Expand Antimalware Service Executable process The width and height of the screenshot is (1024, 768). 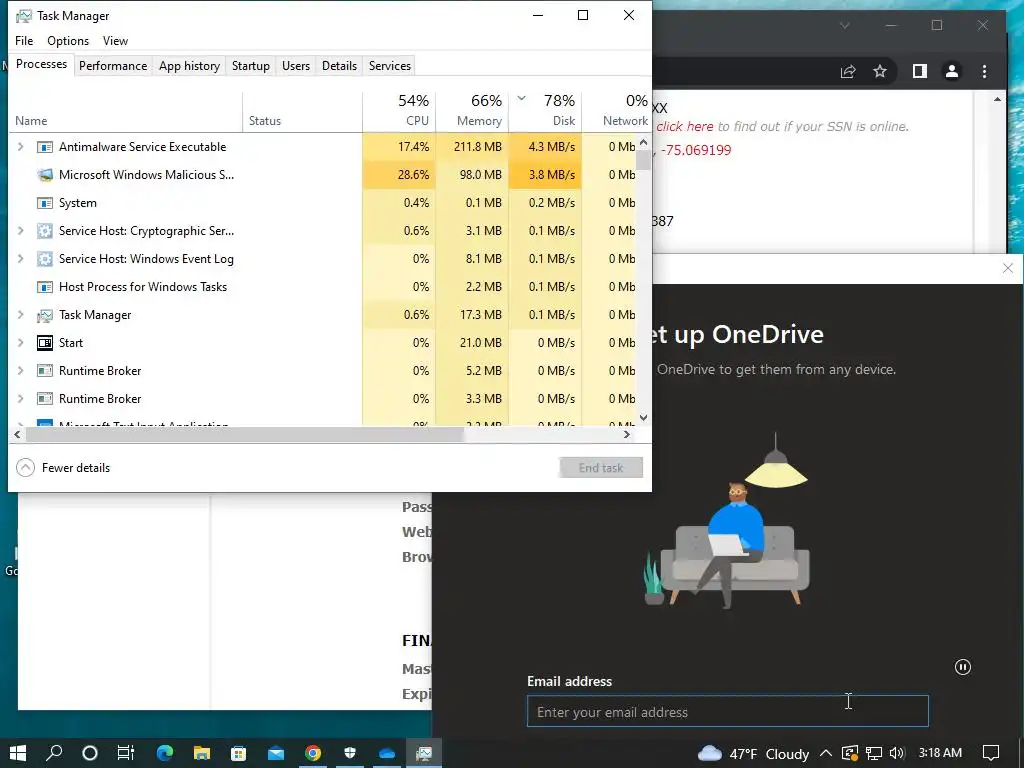coord(20,147)
